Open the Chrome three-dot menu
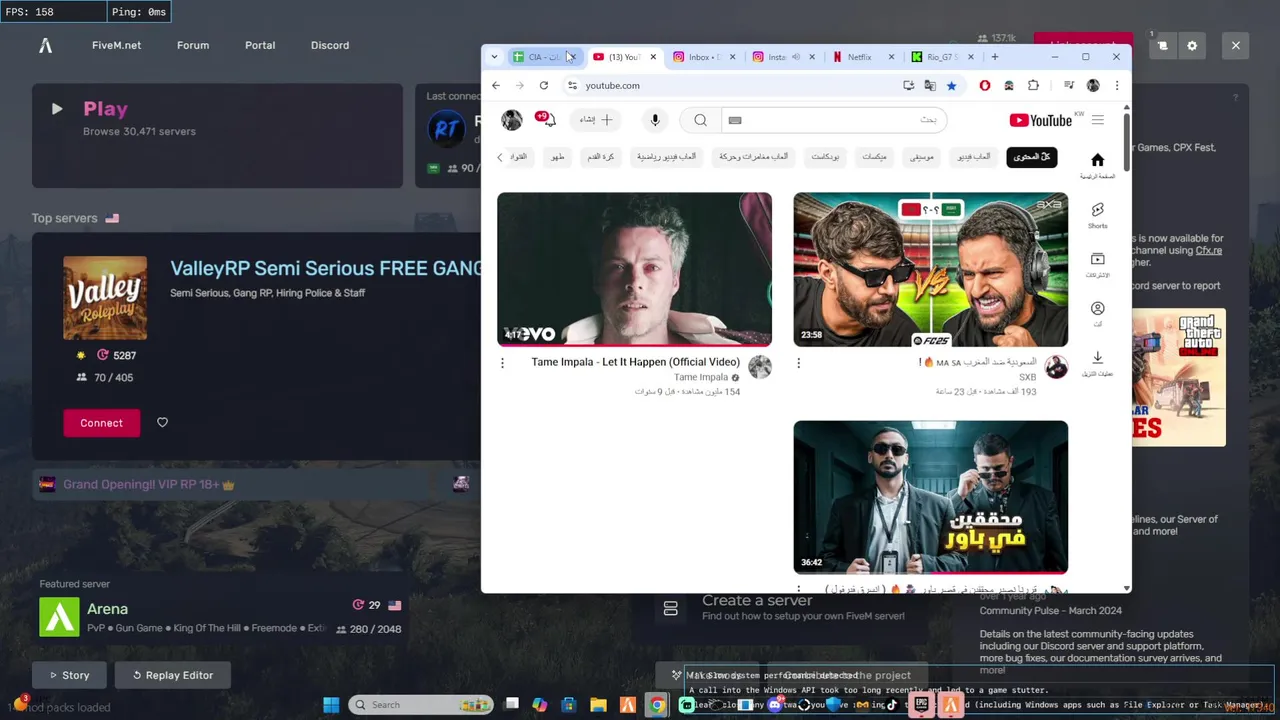 [1117, 86]
